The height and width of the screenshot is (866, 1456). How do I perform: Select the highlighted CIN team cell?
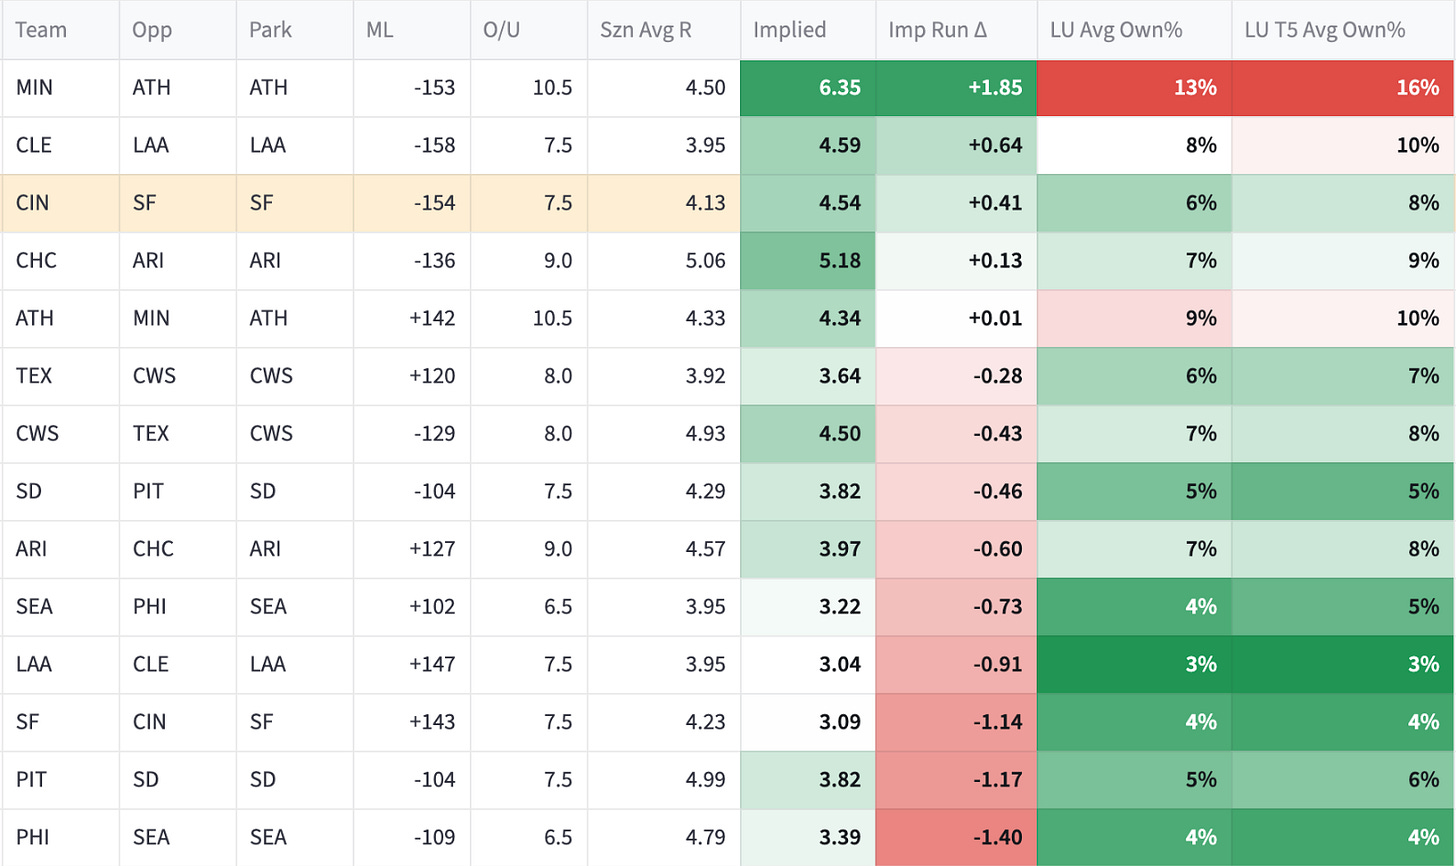click(x=60, y=203)
